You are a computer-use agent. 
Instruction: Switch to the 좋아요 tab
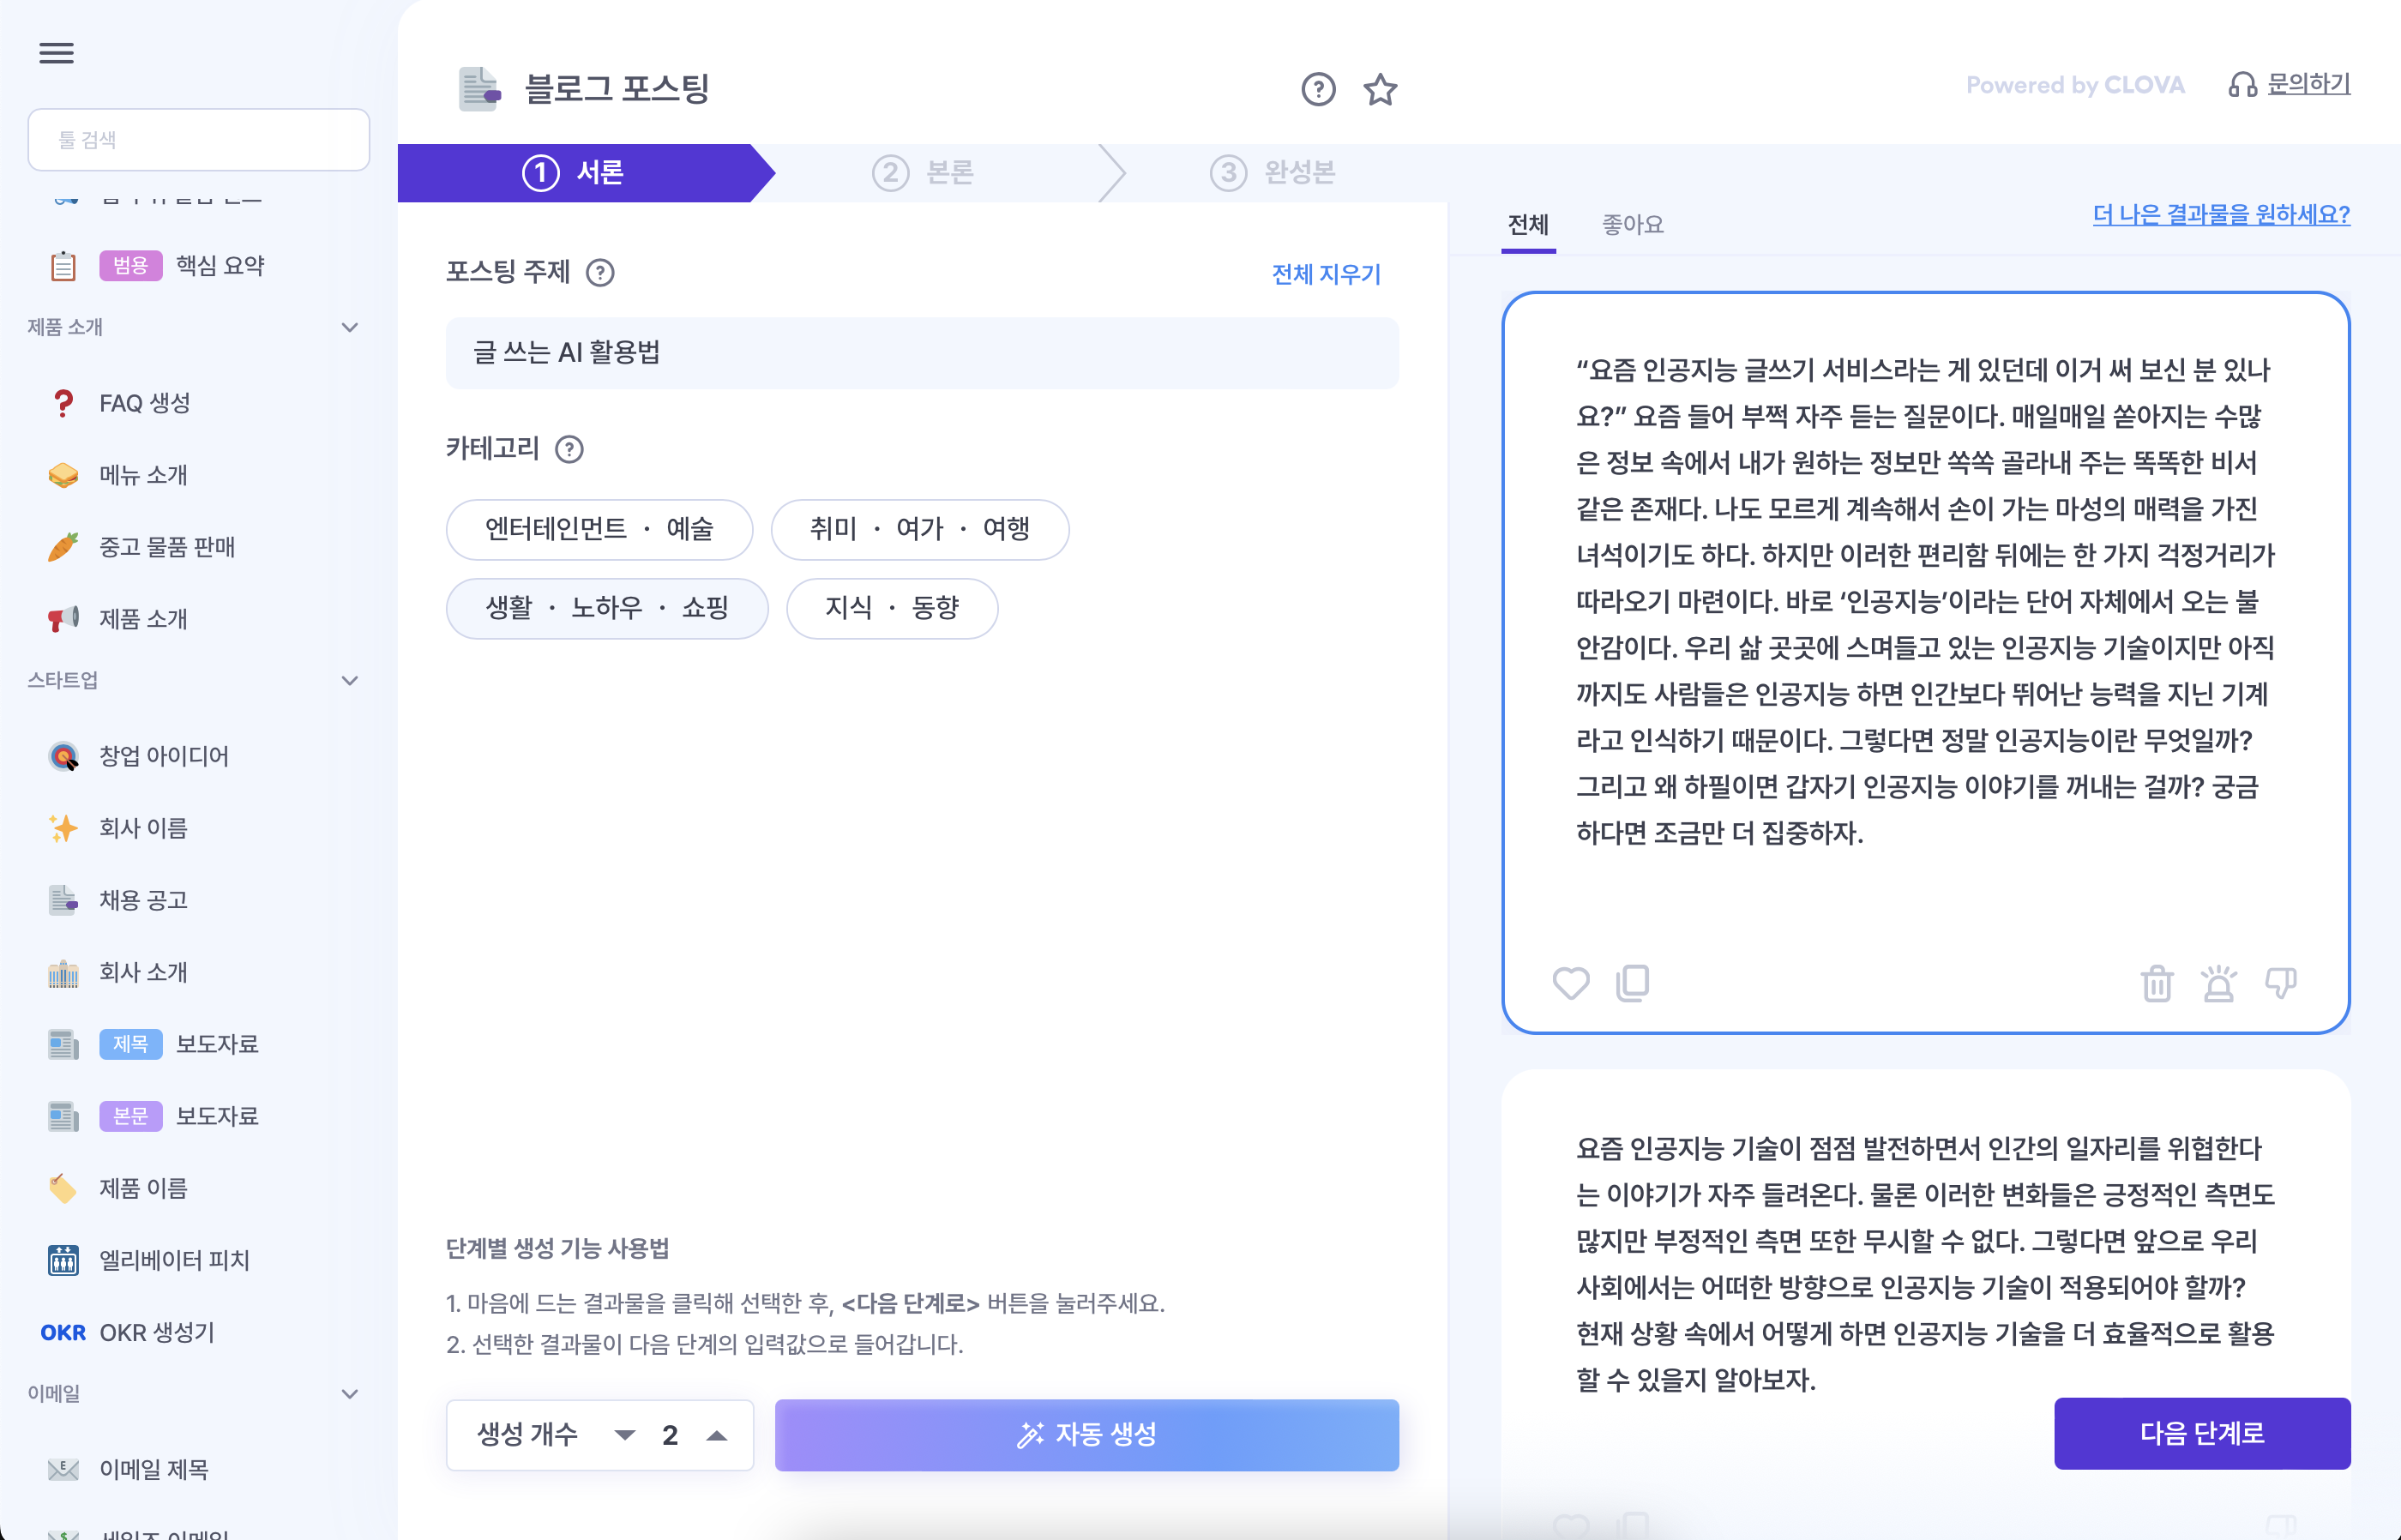tap(1632, 225)
